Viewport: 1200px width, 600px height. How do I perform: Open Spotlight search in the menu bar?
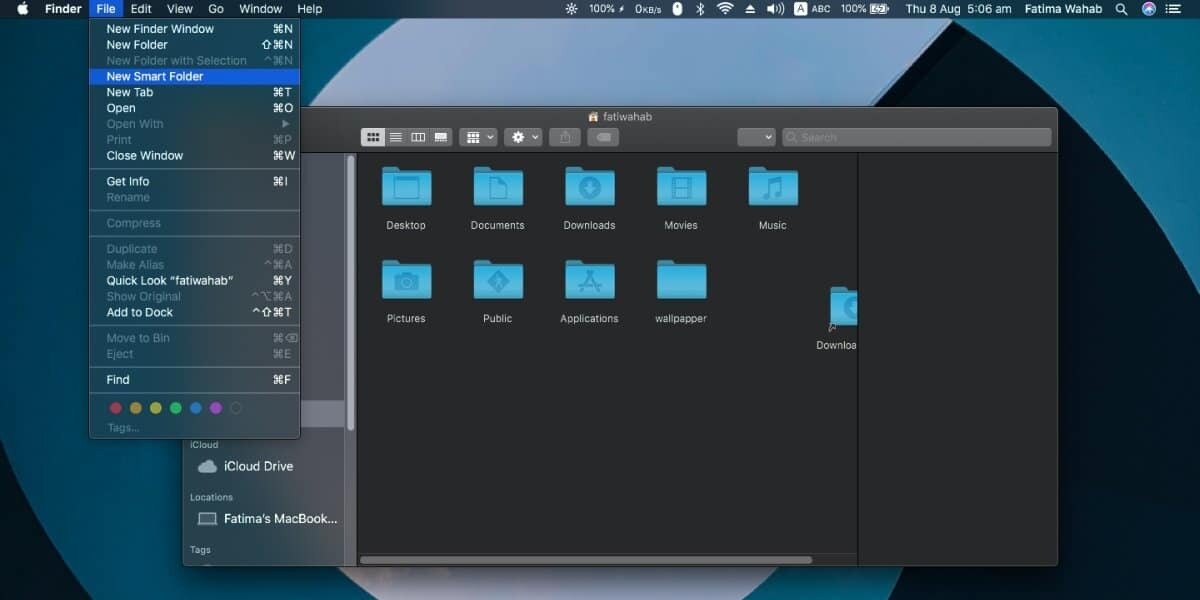coord(1121,9)
